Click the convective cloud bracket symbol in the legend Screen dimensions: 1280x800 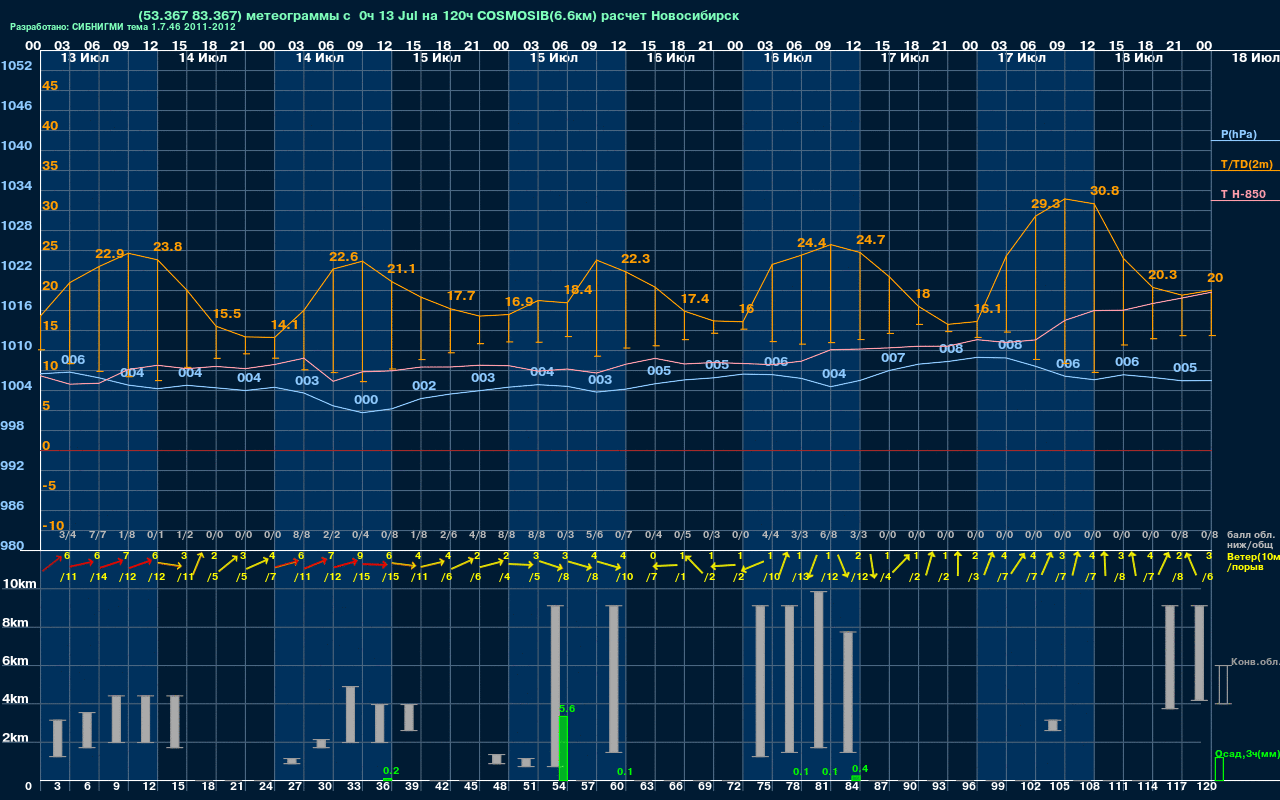tap(1222, 685)
